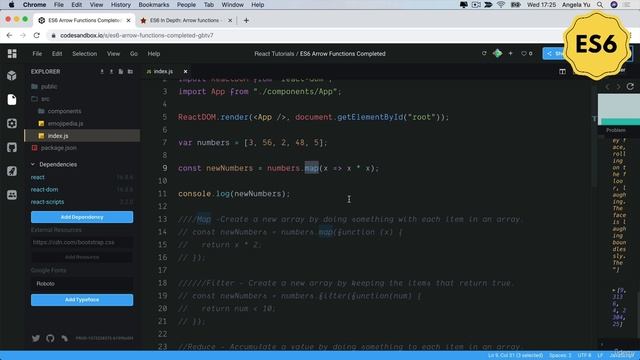This screenshot has height=360, width=640.
Task: Click the green diamond preferences icon in header
Action: pyautogui.click(x=497, y=53)
